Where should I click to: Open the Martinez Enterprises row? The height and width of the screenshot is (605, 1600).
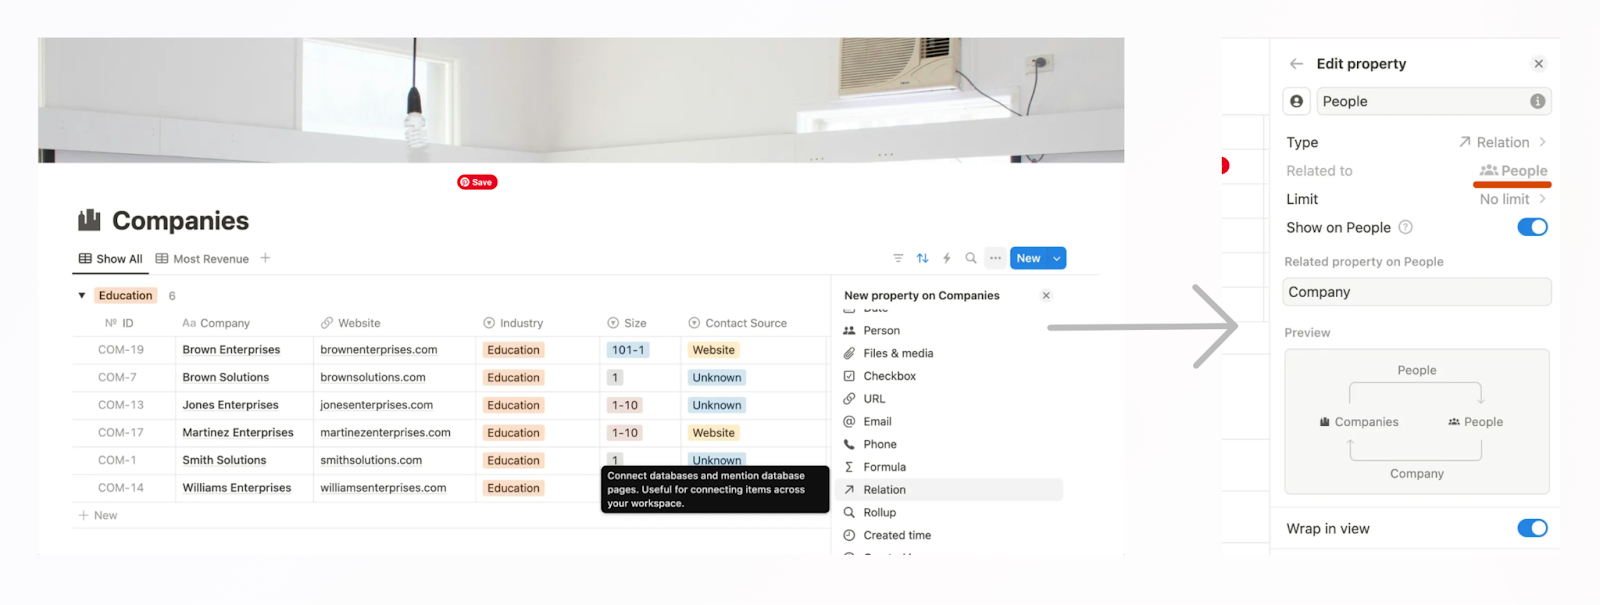click(x=238, y=433)
